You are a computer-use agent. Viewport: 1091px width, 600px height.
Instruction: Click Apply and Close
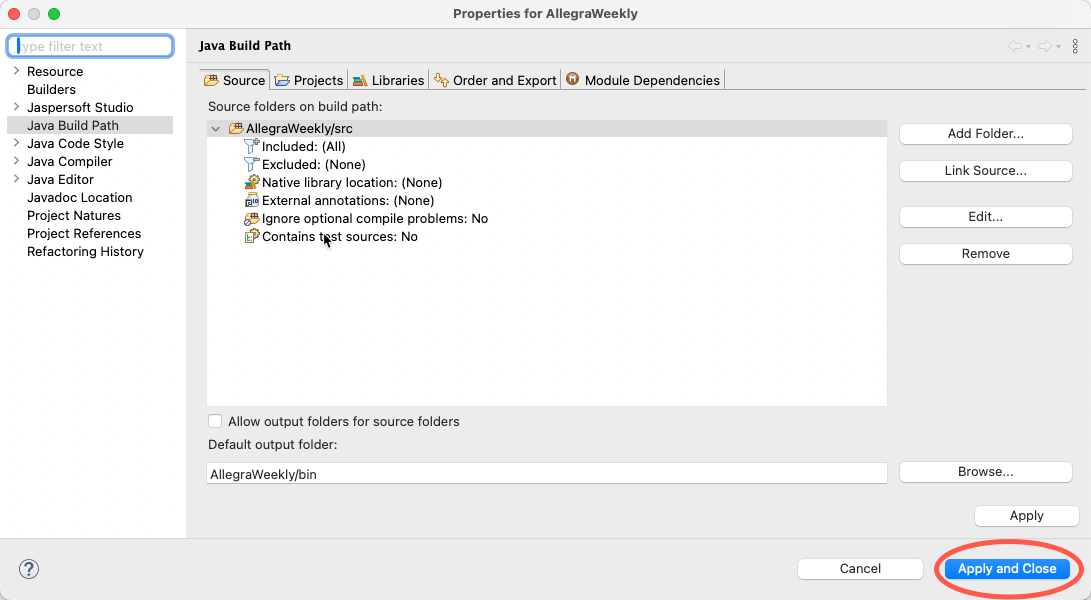click(1007, 569)
